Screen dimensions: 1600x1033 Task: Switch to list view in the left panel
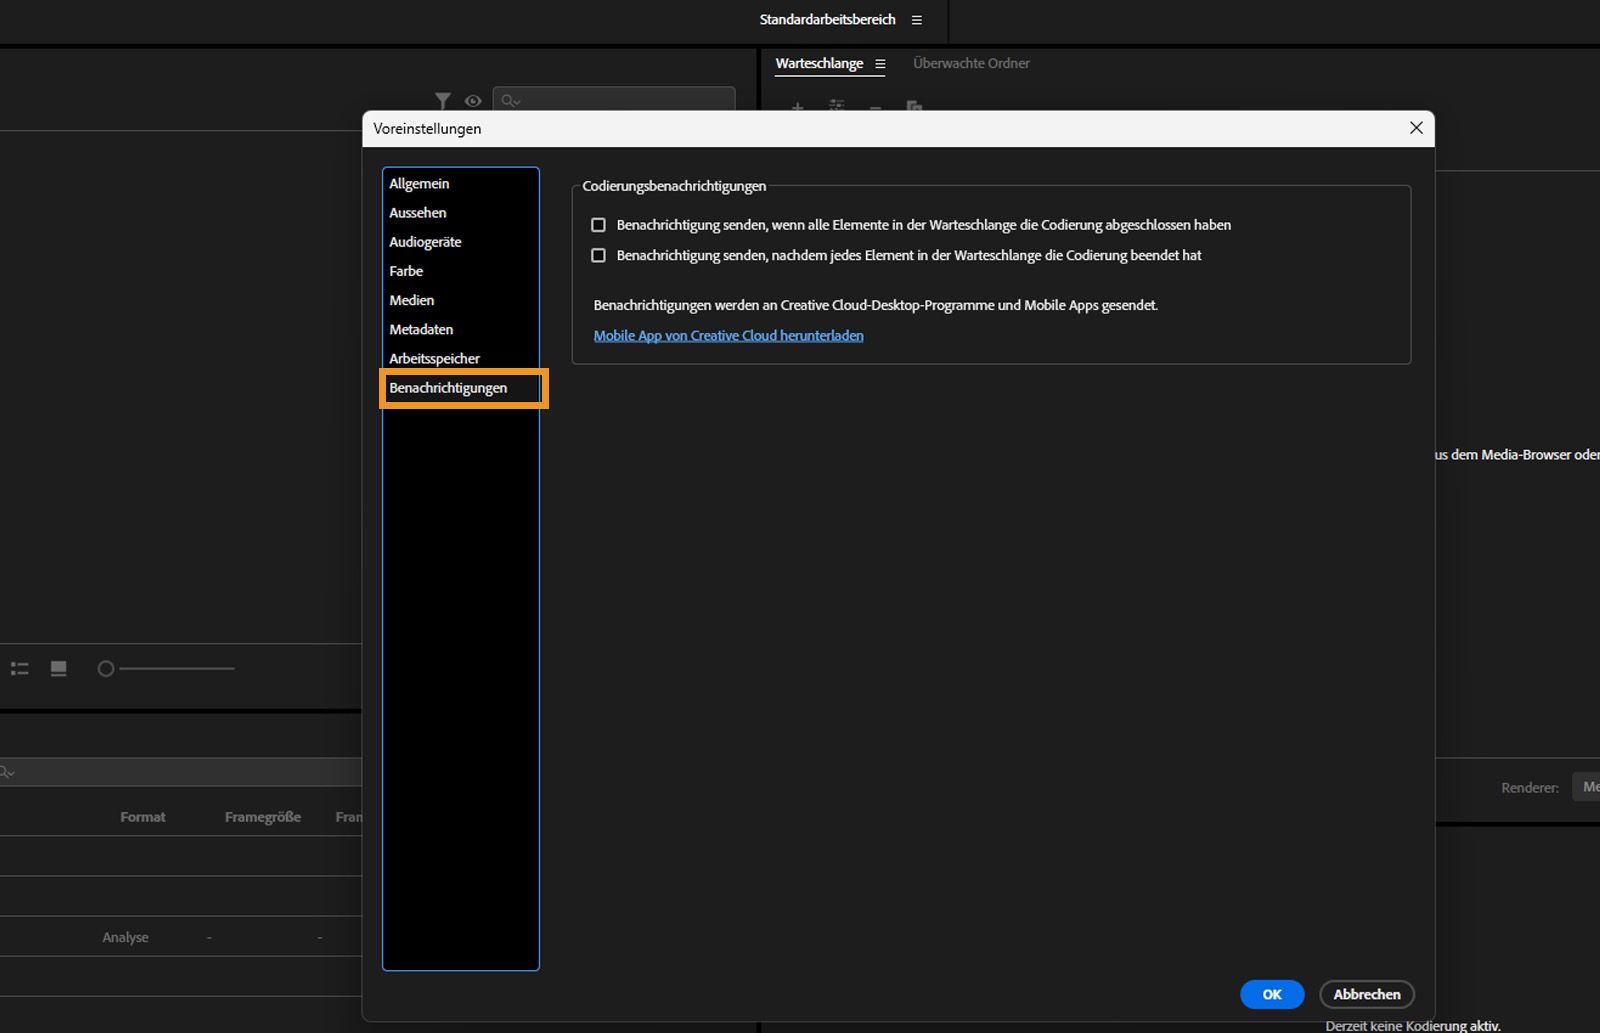20,668
